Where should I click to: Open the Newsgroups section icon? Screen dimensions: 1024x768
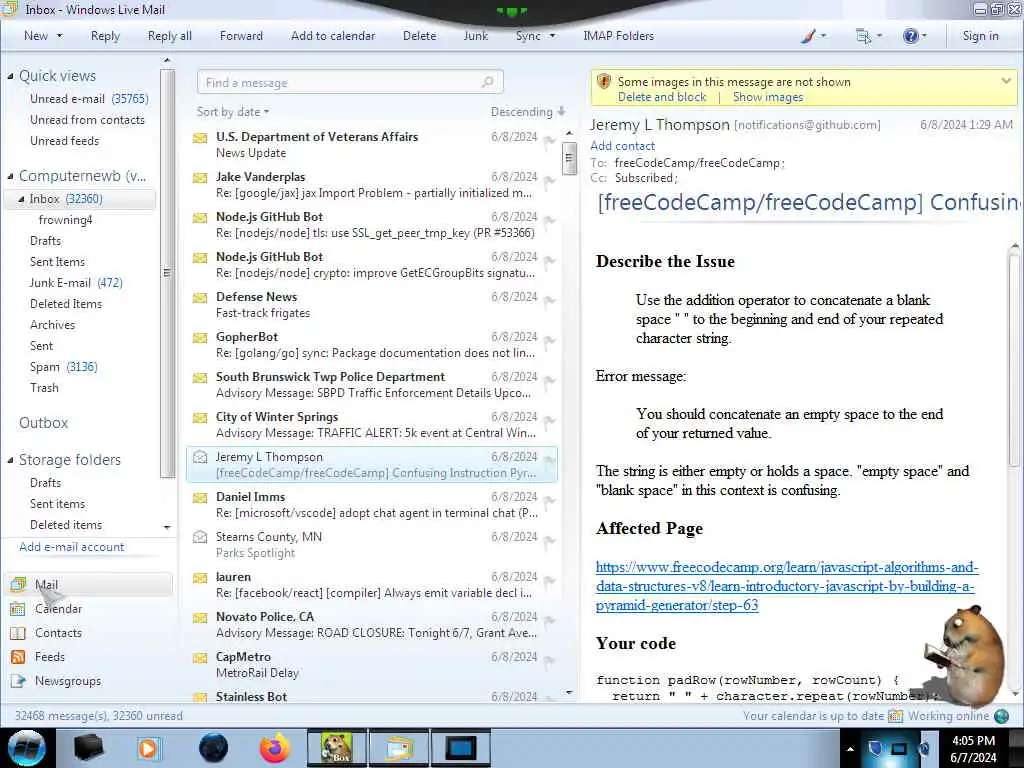pos(18,680)
